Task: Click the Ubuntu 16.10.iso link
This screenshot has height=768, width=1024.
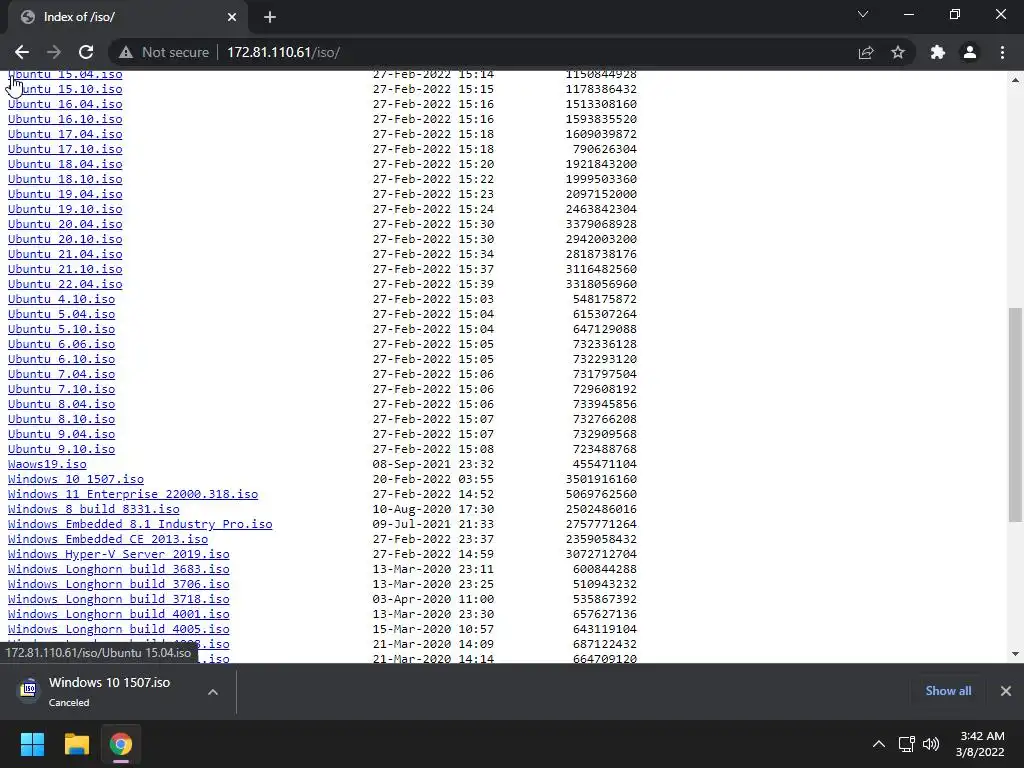Action: [65, 119]
